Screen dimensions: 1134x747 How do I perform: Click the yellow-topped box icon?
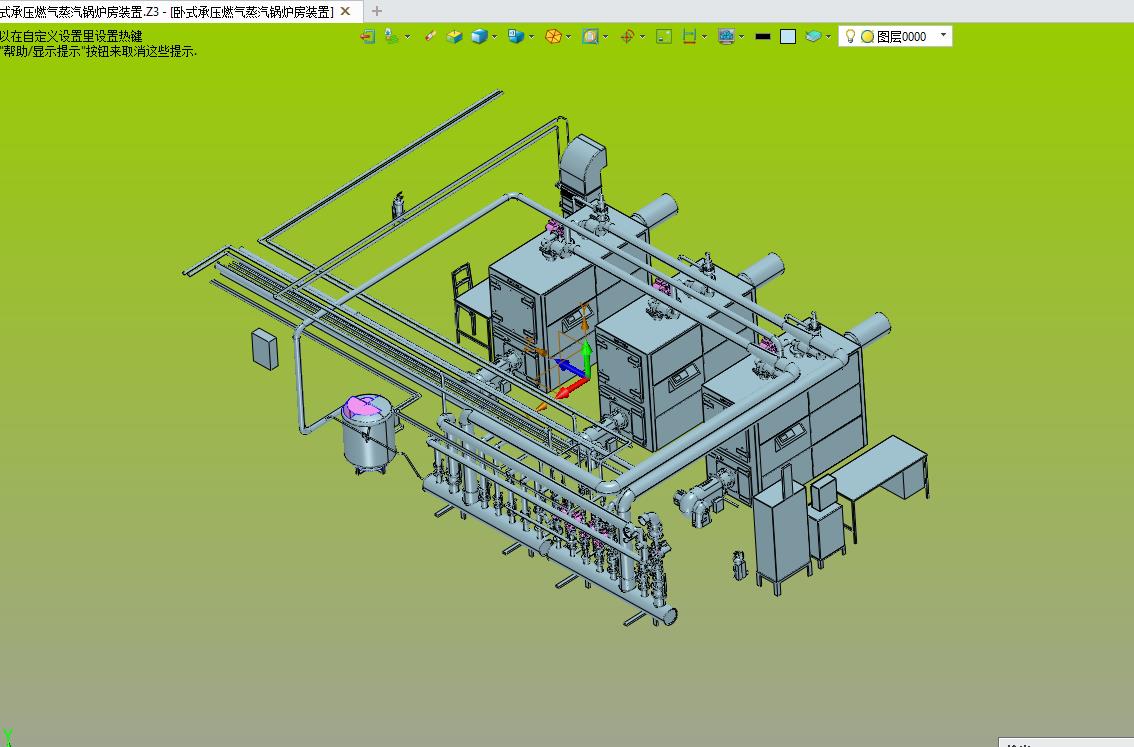click(x=455, y=36)
